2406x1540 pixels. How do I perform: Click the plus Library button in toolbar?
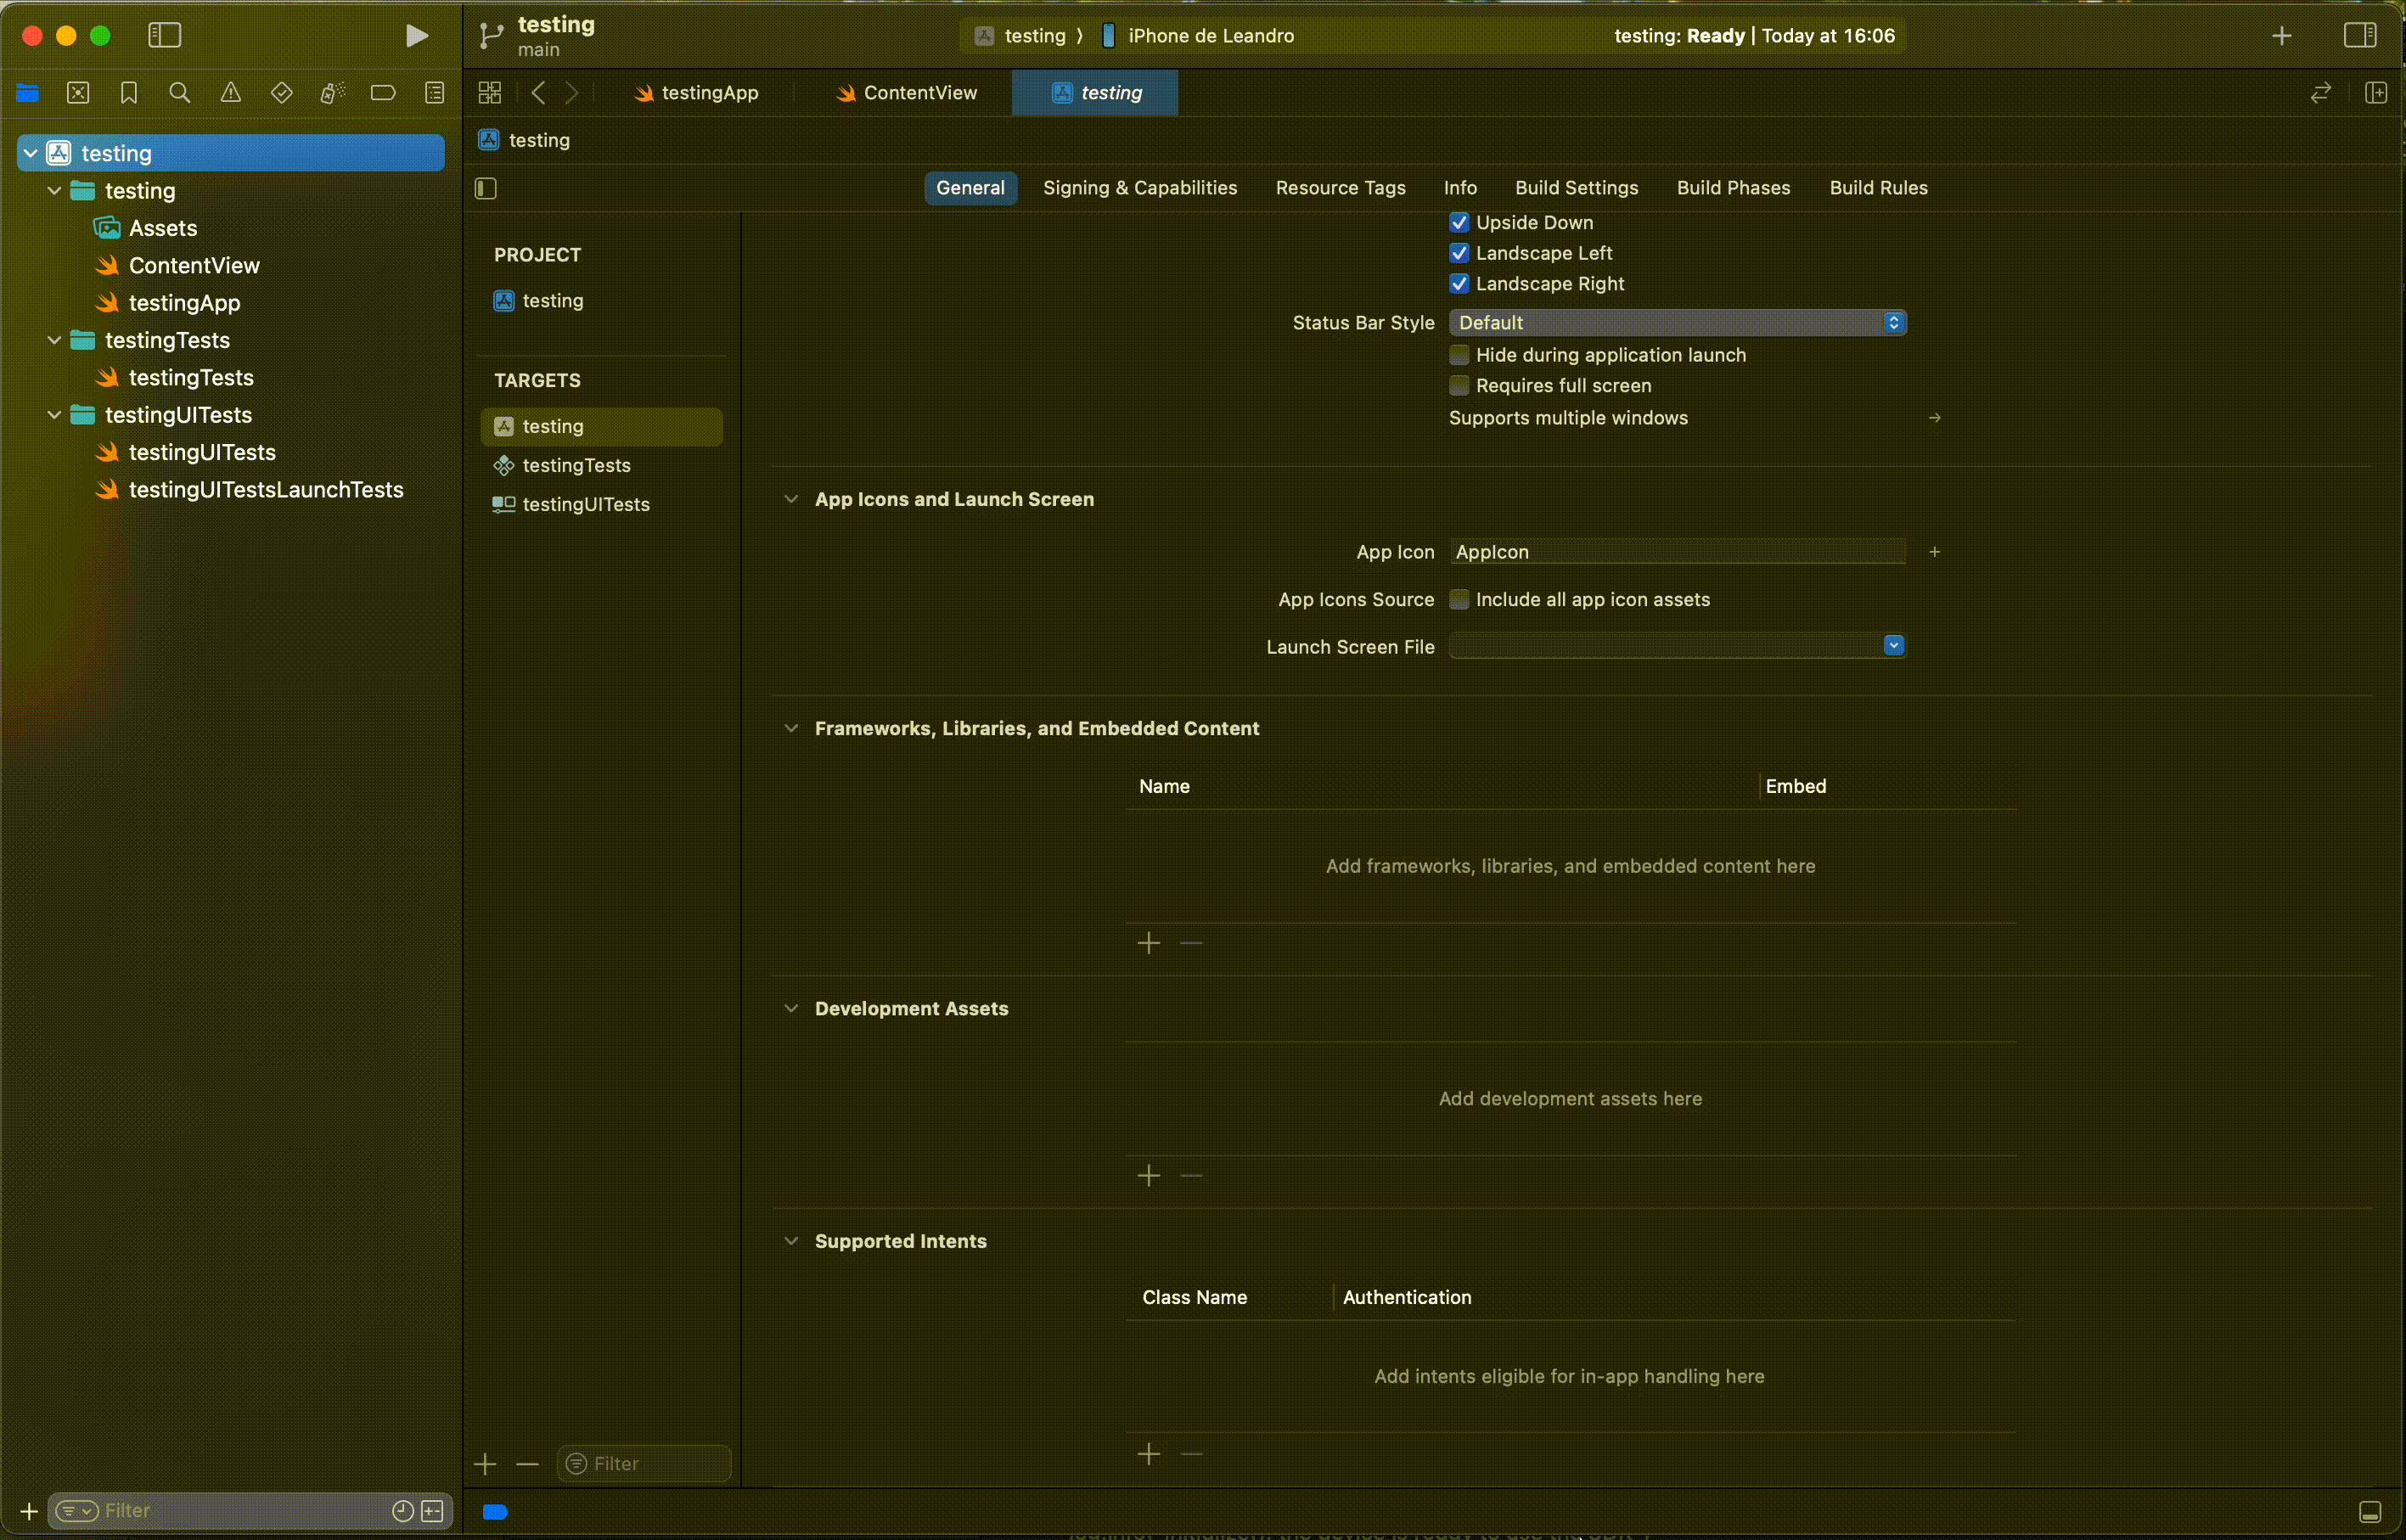click(2281, 36)
